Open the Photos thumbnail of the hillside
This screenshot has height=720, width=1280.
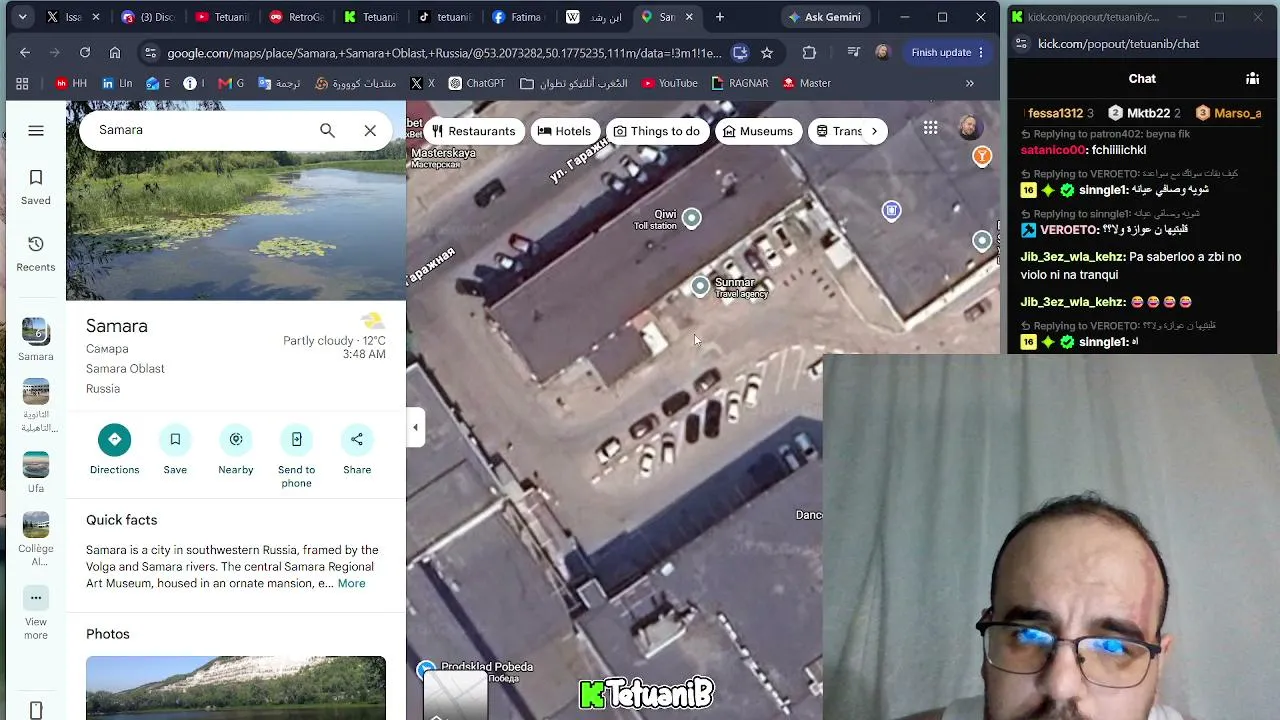point(236,688)
